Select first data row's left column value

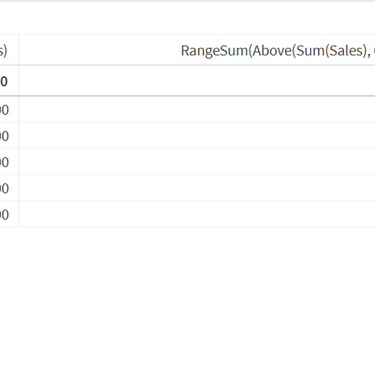coord(4,110)
